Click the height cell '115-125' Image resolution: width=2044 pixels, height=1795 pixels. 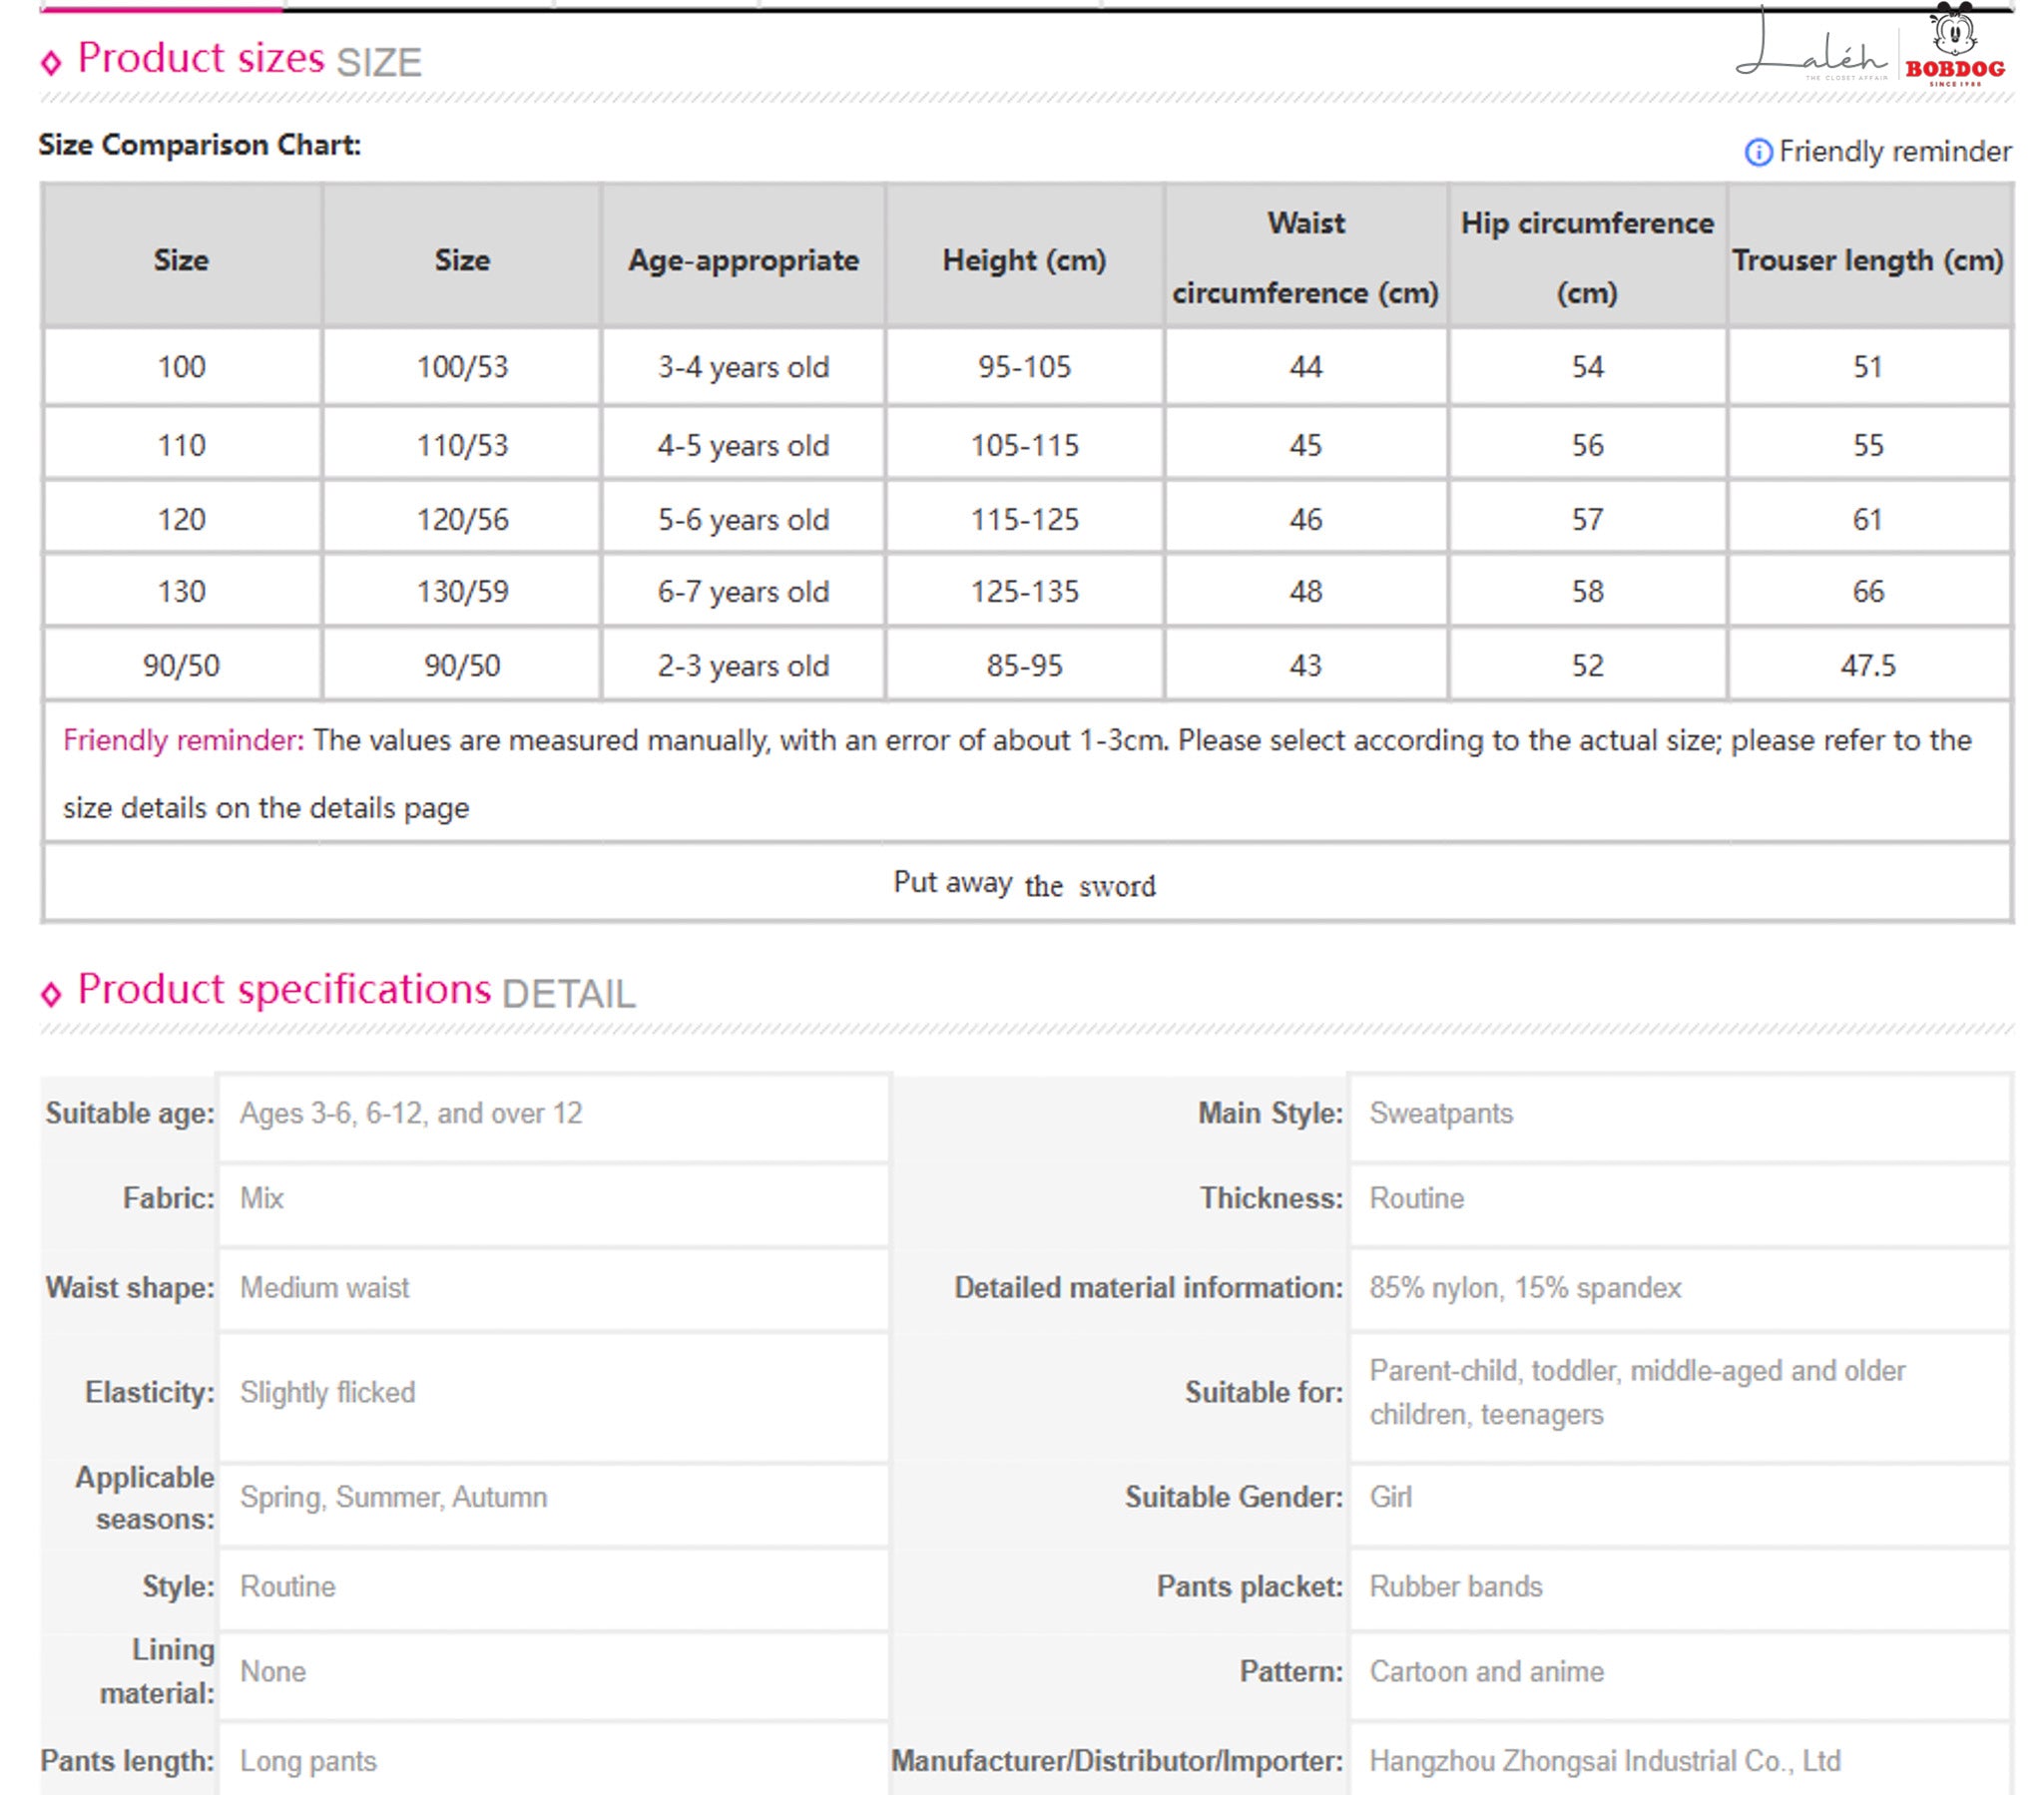point(1024,519)
